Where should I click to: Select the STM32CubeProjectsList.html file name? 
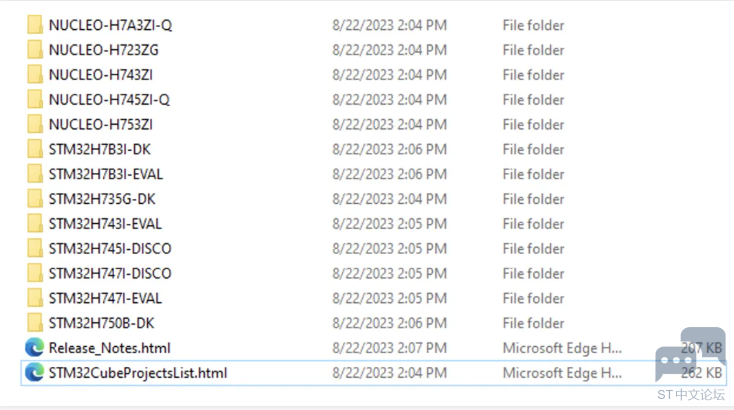tap(138, 373)
